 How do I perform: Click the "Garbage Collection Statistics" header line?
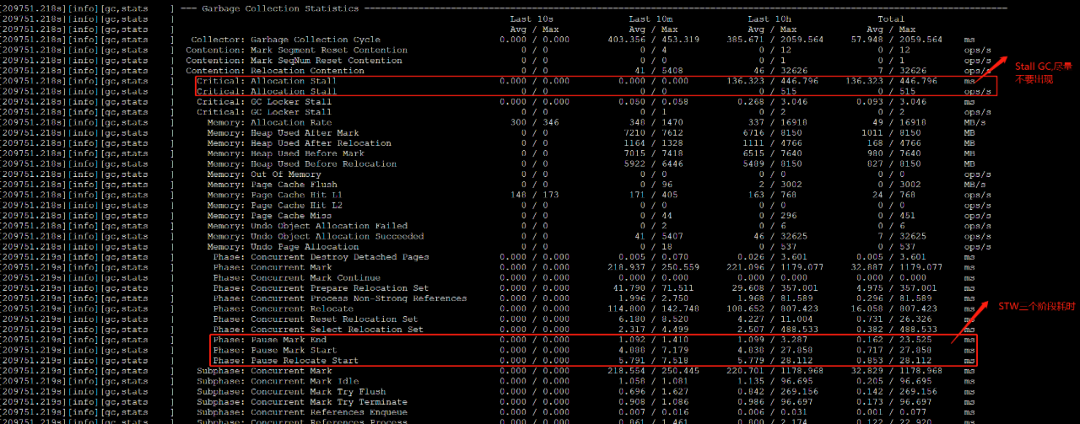(x=278, y=8)
